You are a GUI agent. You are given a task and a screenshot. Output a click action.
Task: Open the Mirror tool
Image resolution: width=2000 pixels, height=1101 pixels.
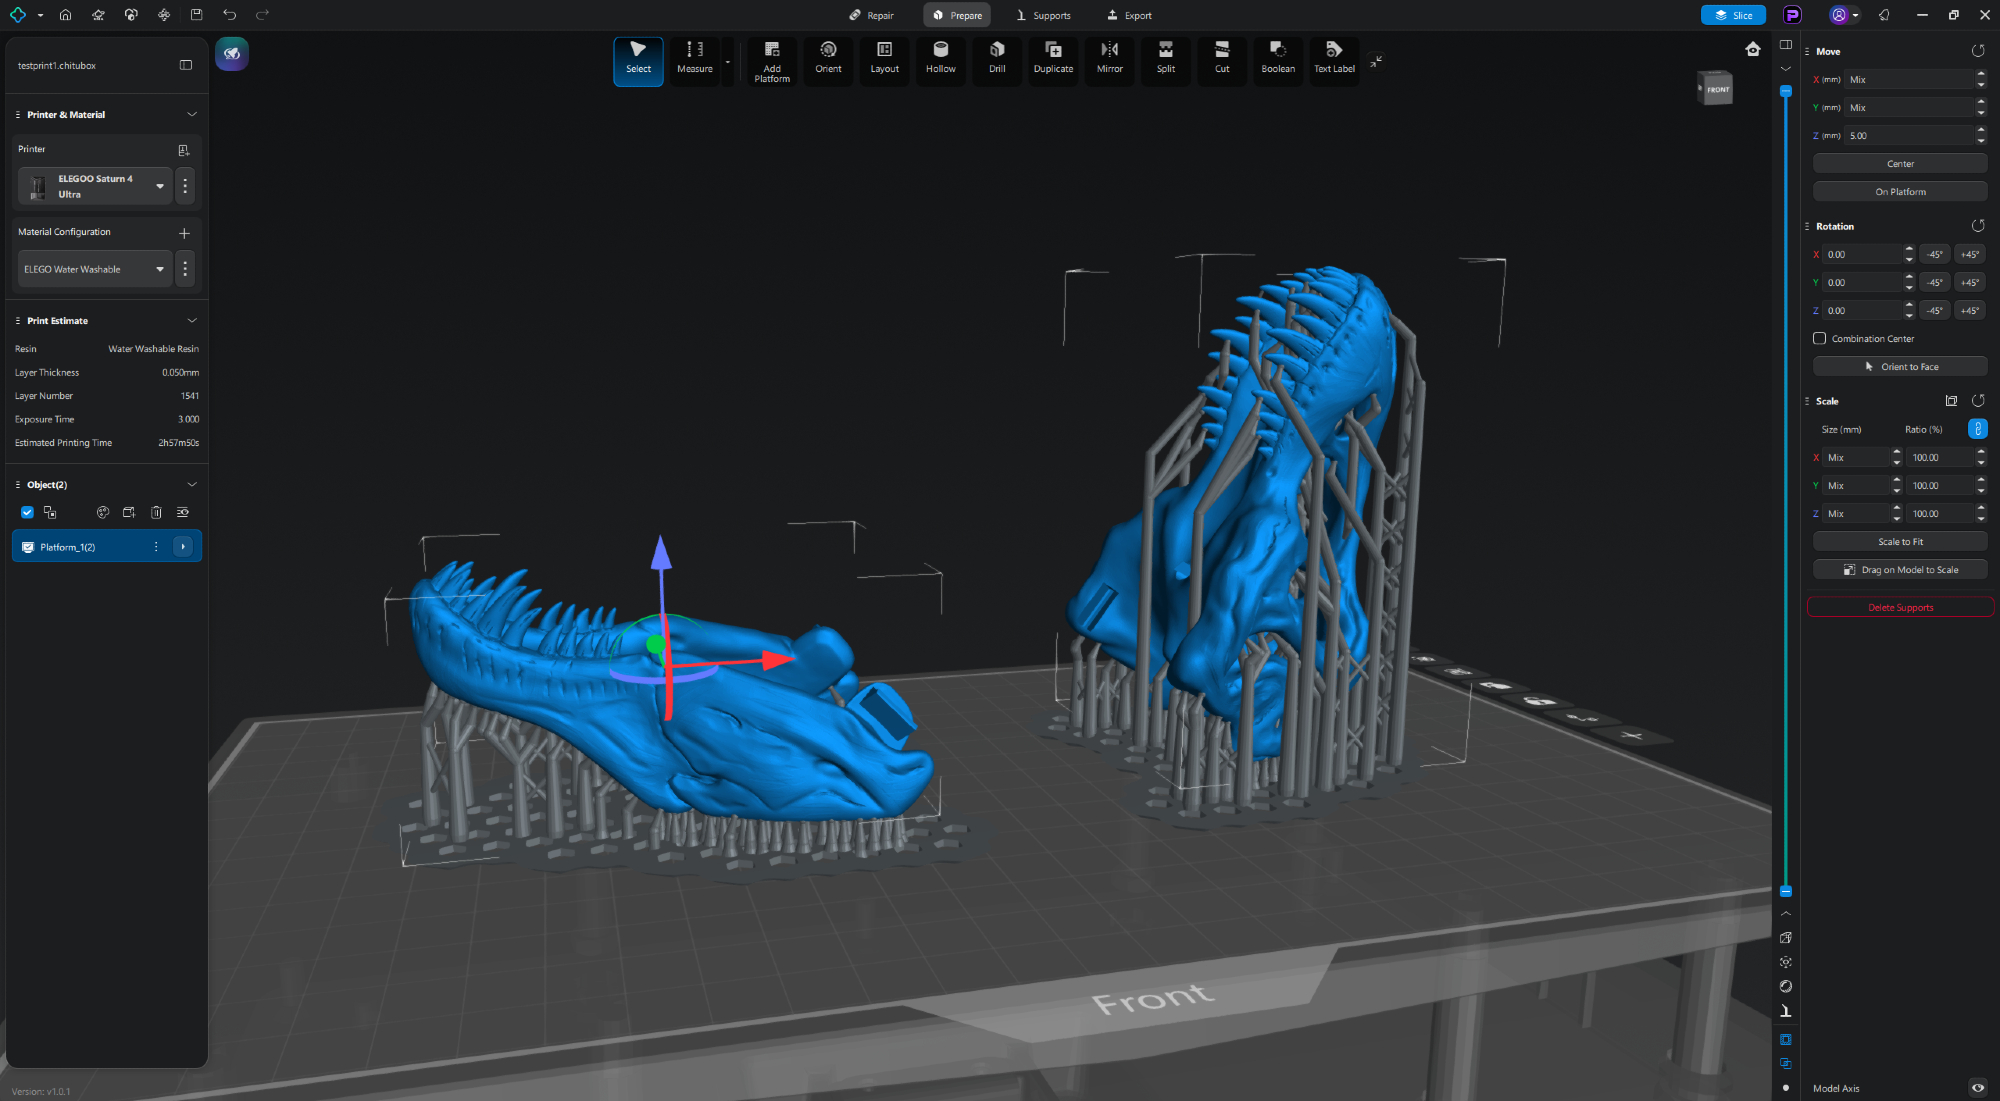pos(1109,58)
